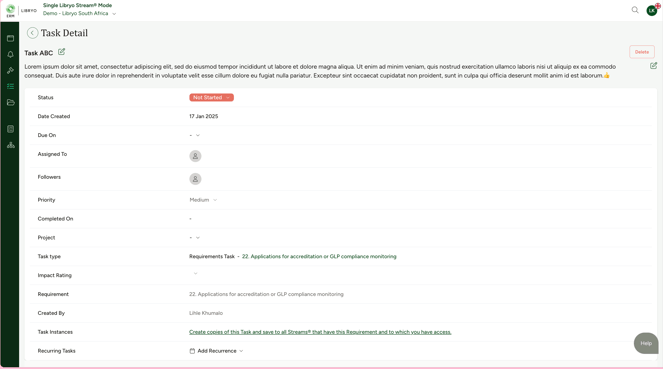The image size is (663, 369).
Task: Go back using the Task Detail arrow
Action: [x=32, y=33]
